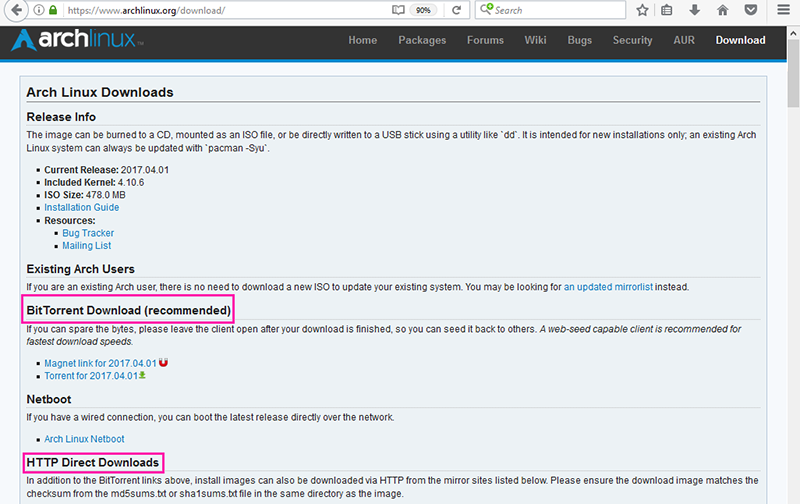800x504 pixels.
Task: Open the Installation Guide link
Action: (x=82, y=208)
